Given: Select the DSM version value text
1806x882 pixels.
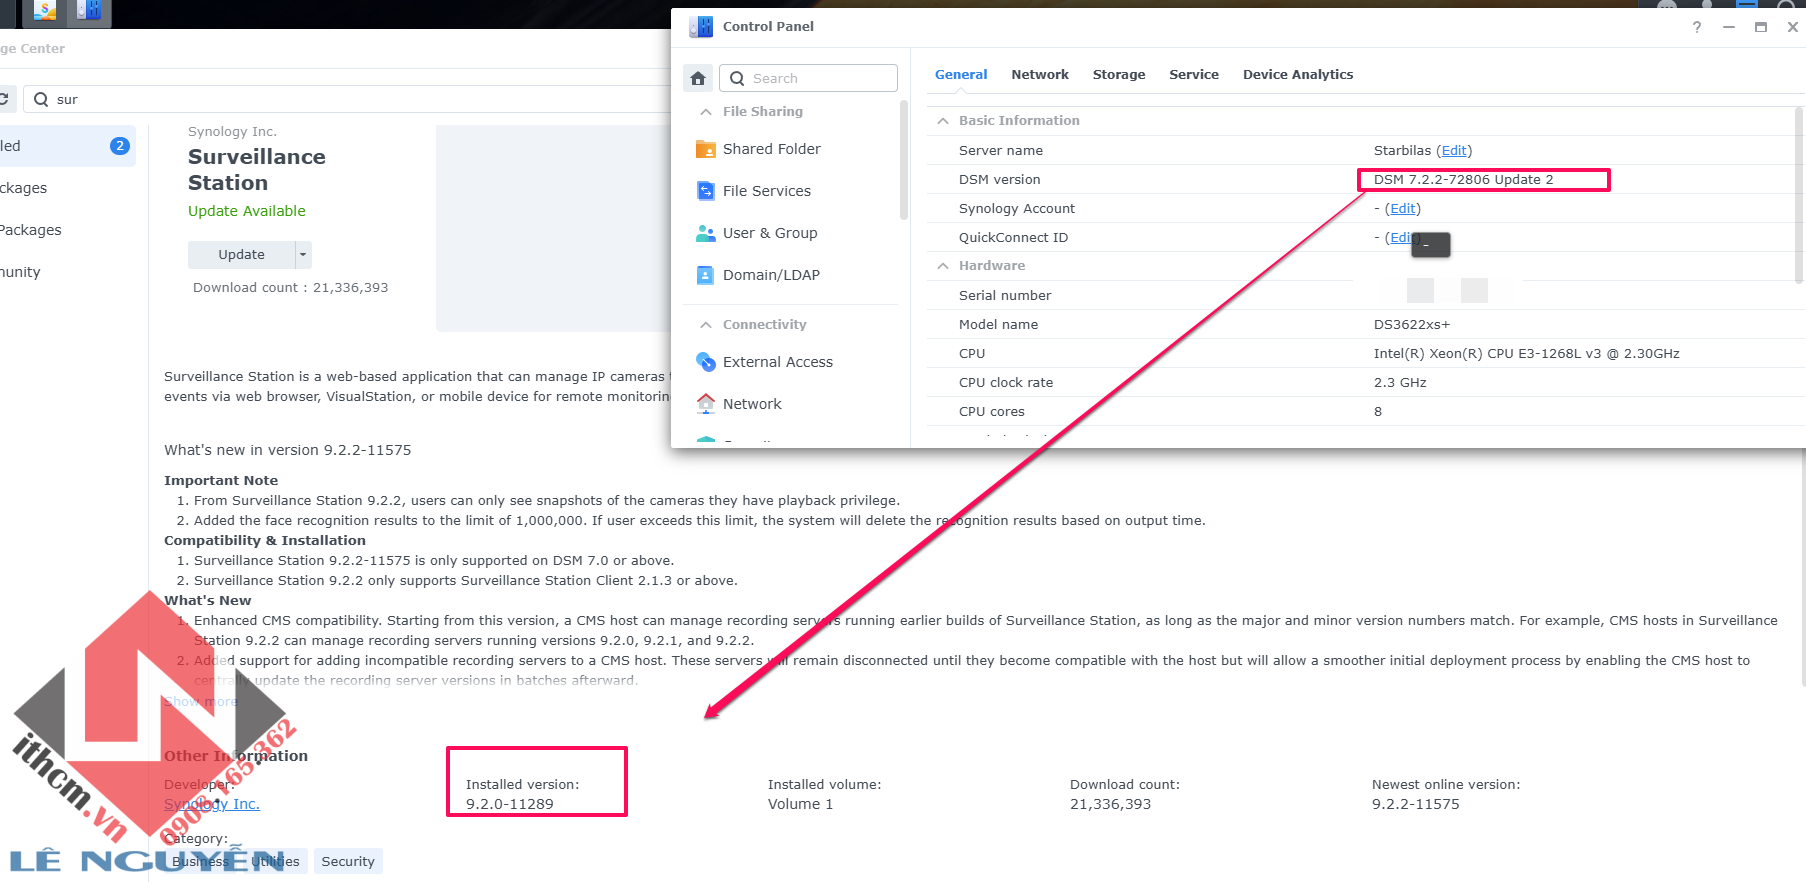Looking at the screenshot, I should [x=1463, y=180].
